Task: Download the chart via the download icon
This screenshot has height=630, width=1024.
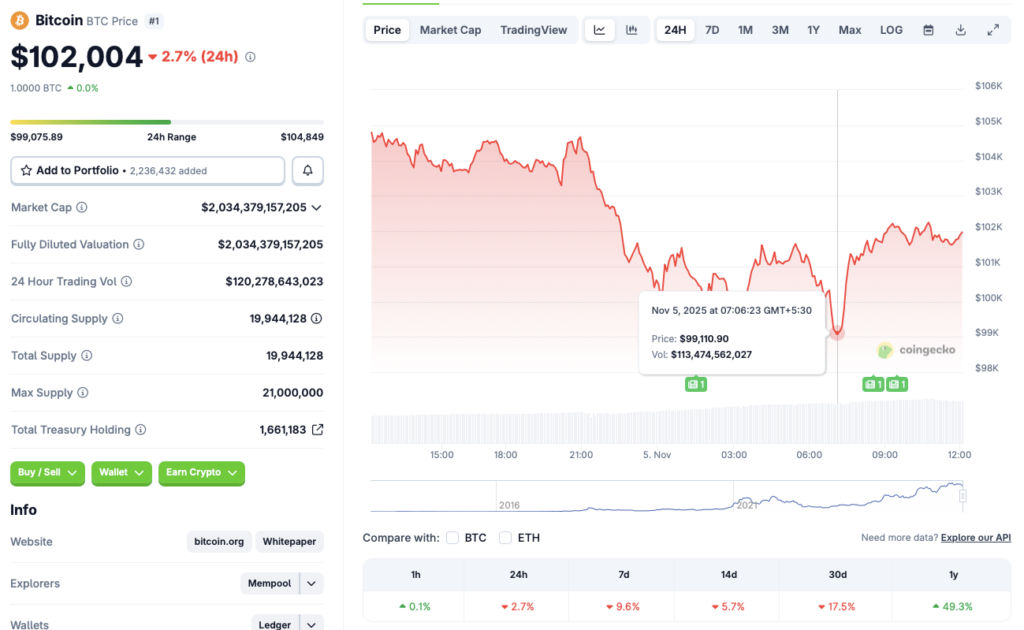Action: [x=961, y=30]
